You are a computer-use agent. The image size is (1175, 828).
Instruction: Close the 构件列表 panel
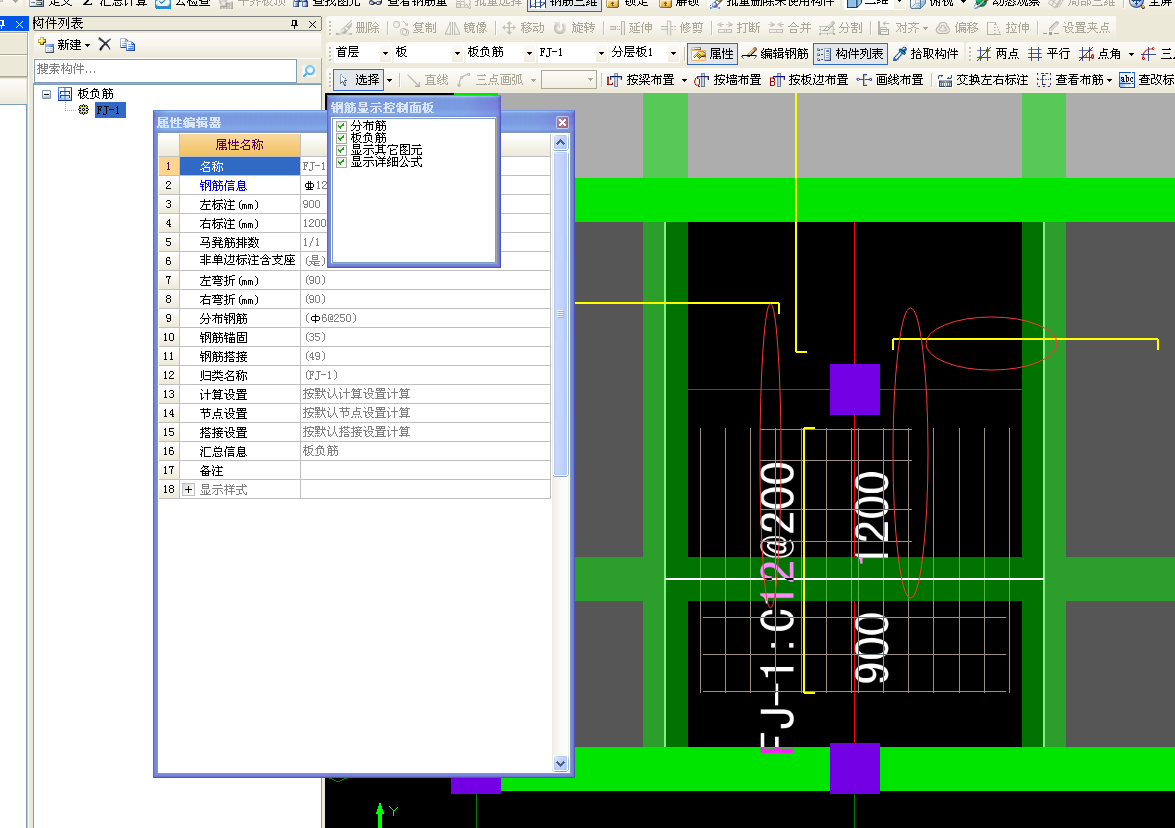click(312, 24)
